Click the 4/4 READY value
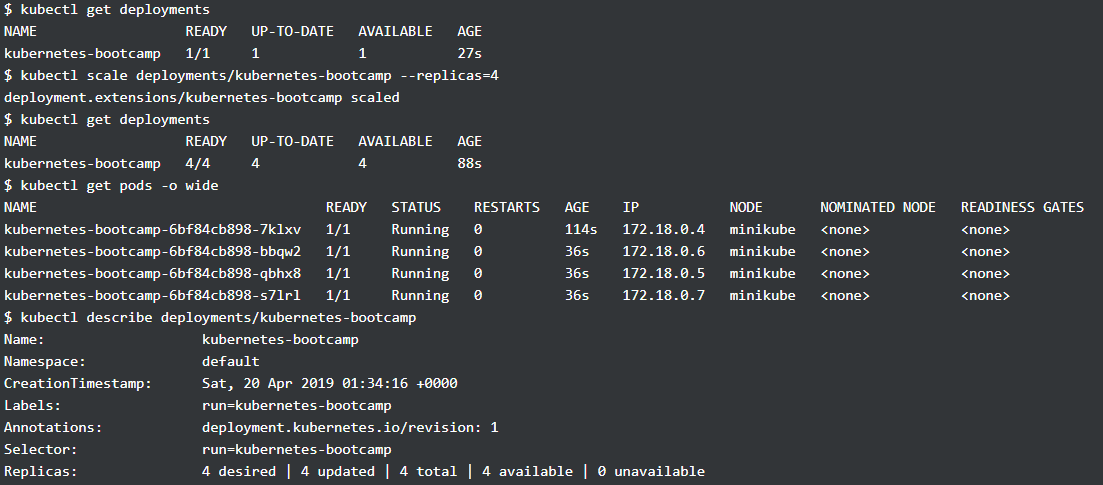The image size is (1103, 485). tap(198, 163)
